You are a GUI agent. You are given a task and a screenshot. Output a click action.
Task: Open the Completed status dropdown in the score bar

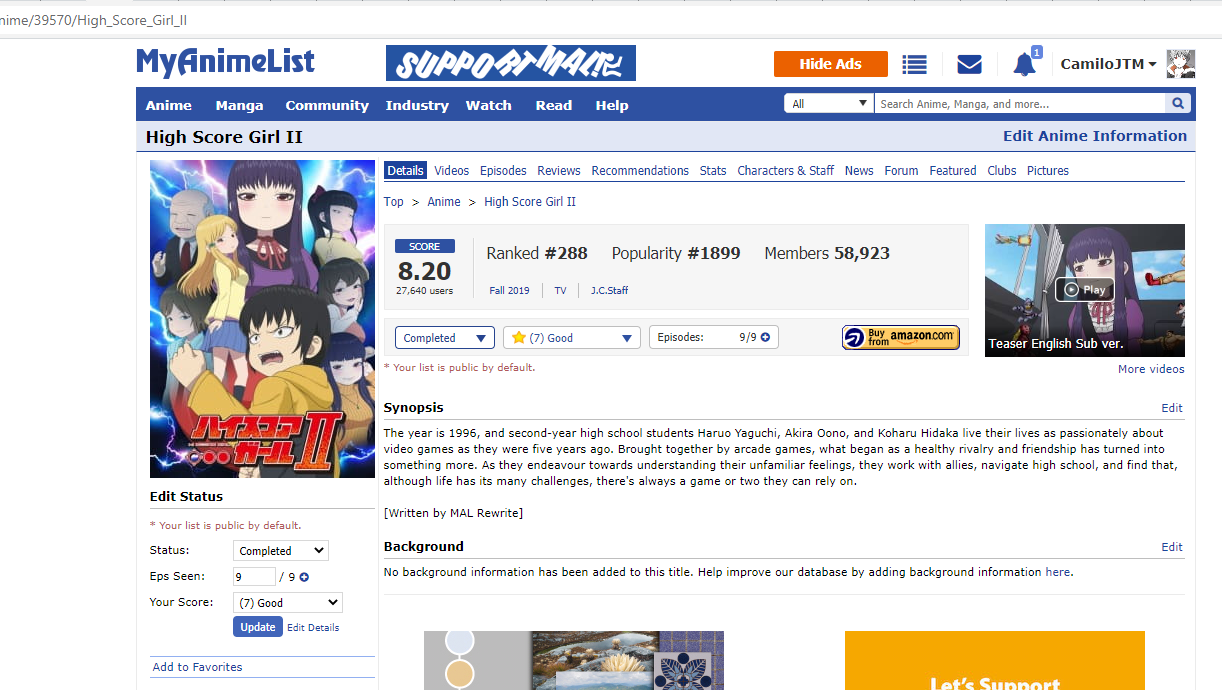445,338
